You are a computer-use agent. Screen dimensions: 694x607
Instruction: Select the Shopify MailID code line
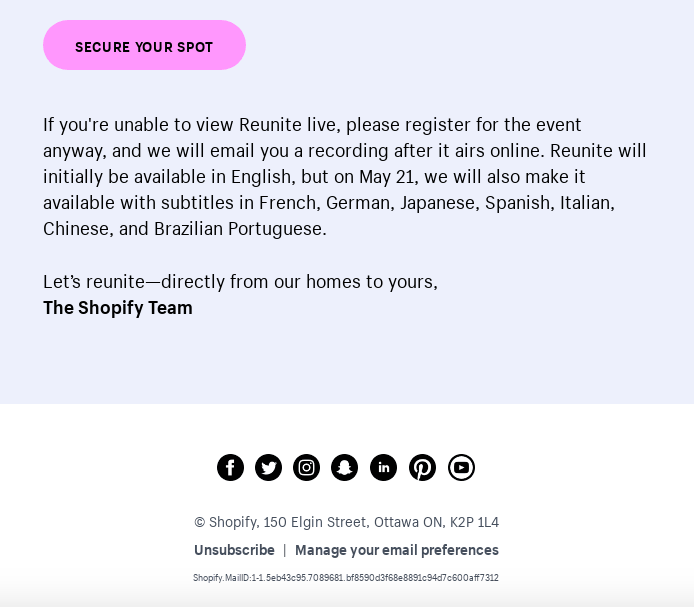pyautogui.click(x=346, y=578)
